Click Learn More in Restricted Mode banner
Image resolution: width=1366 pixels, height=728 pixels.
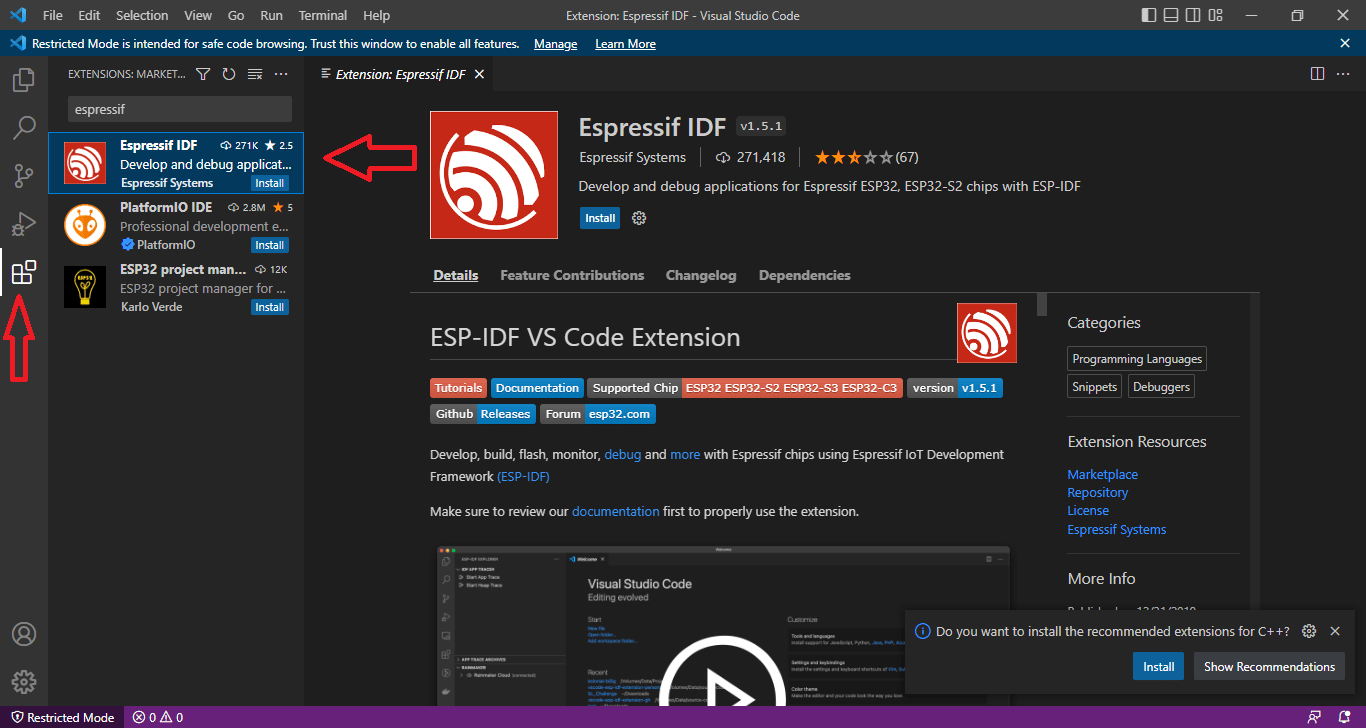pyautogui.click(x=625, y=44)
